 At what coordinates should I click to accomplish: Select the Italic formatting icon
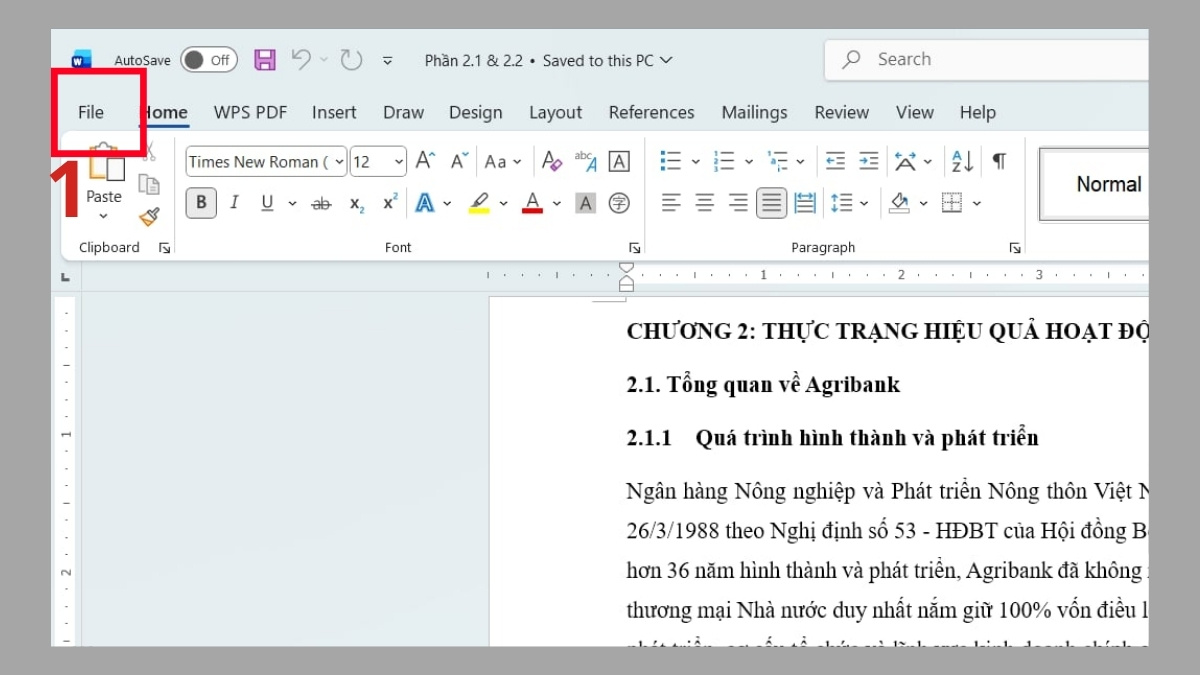pos(234,202)
